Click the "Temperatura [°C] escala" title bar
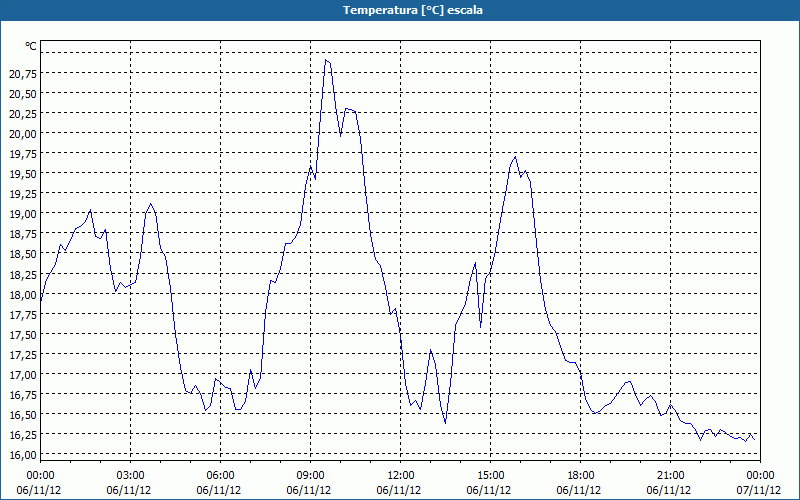 pyautogui.click(x=400, y=10)
